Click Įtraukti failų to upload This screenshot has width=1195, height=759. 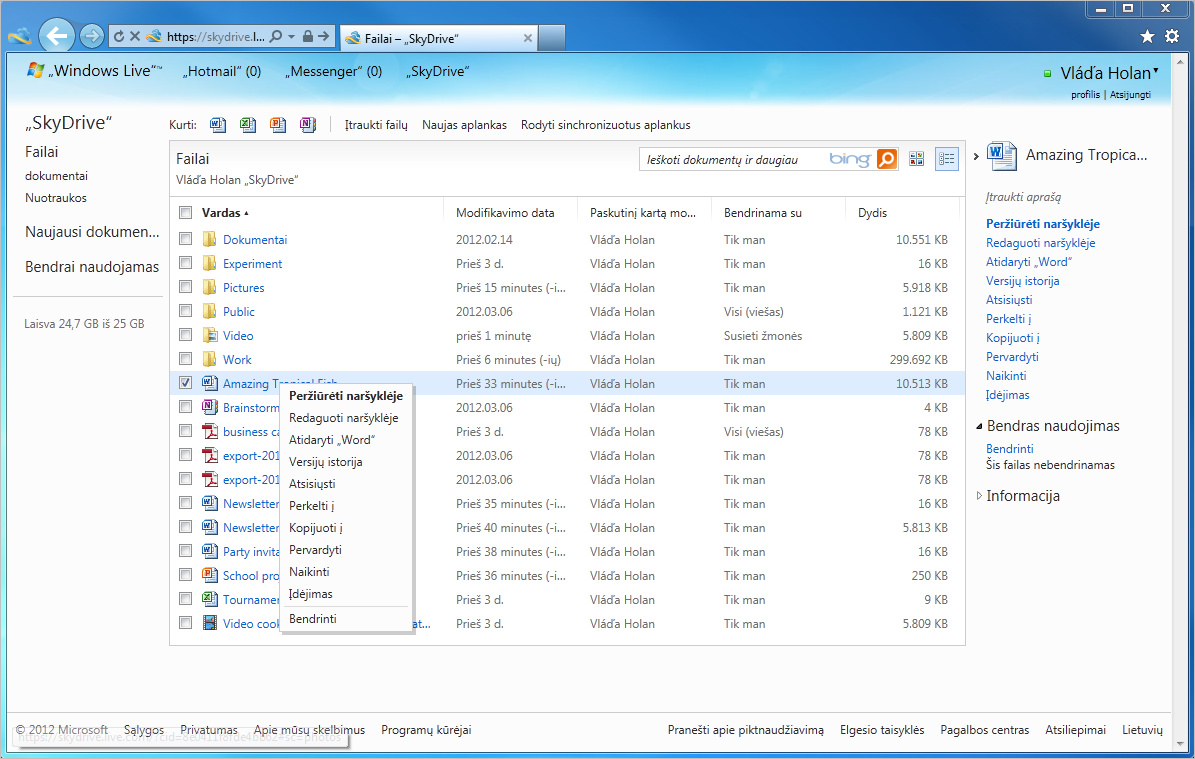tap(376, 125)
